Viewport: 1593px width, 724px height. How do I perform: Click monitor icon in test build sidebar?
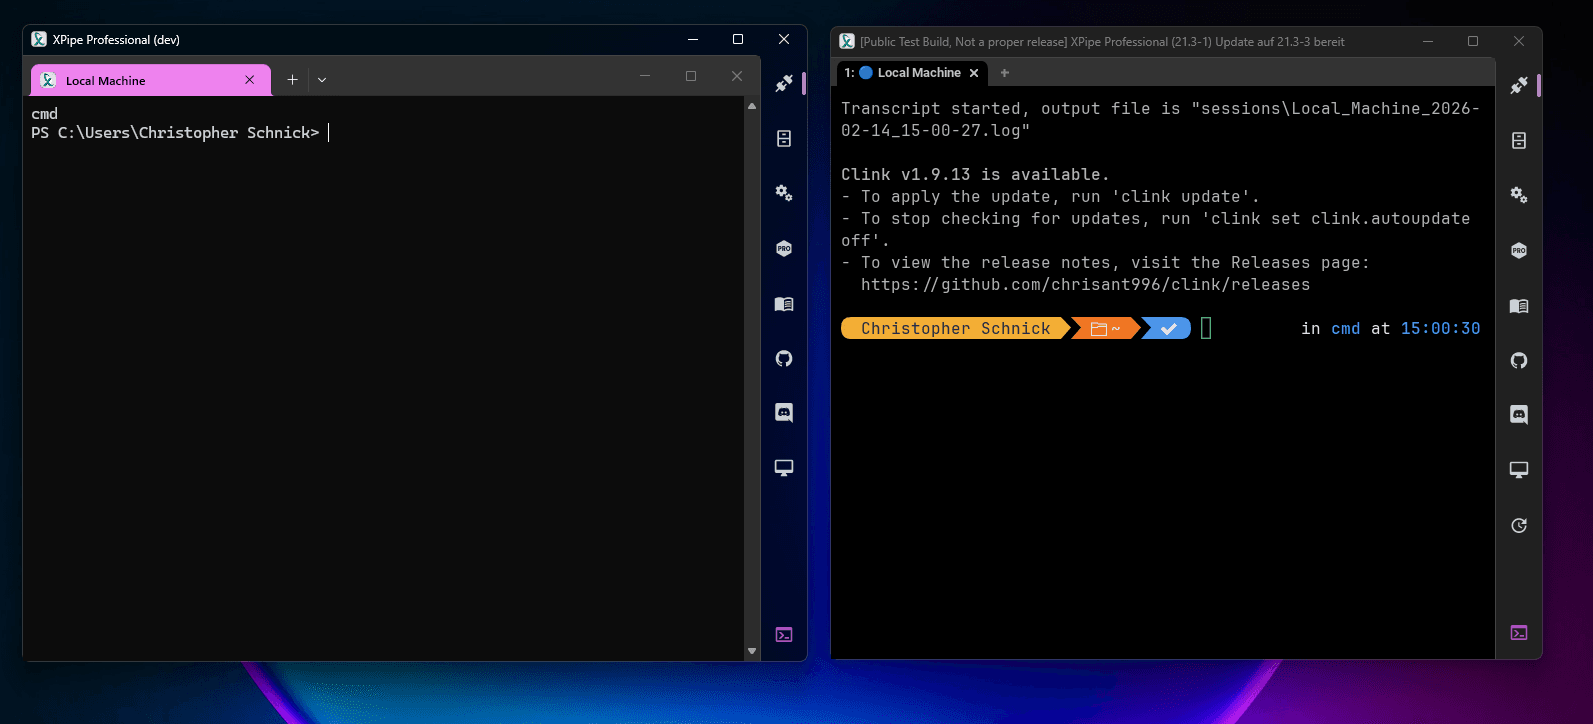point(1518,470)
